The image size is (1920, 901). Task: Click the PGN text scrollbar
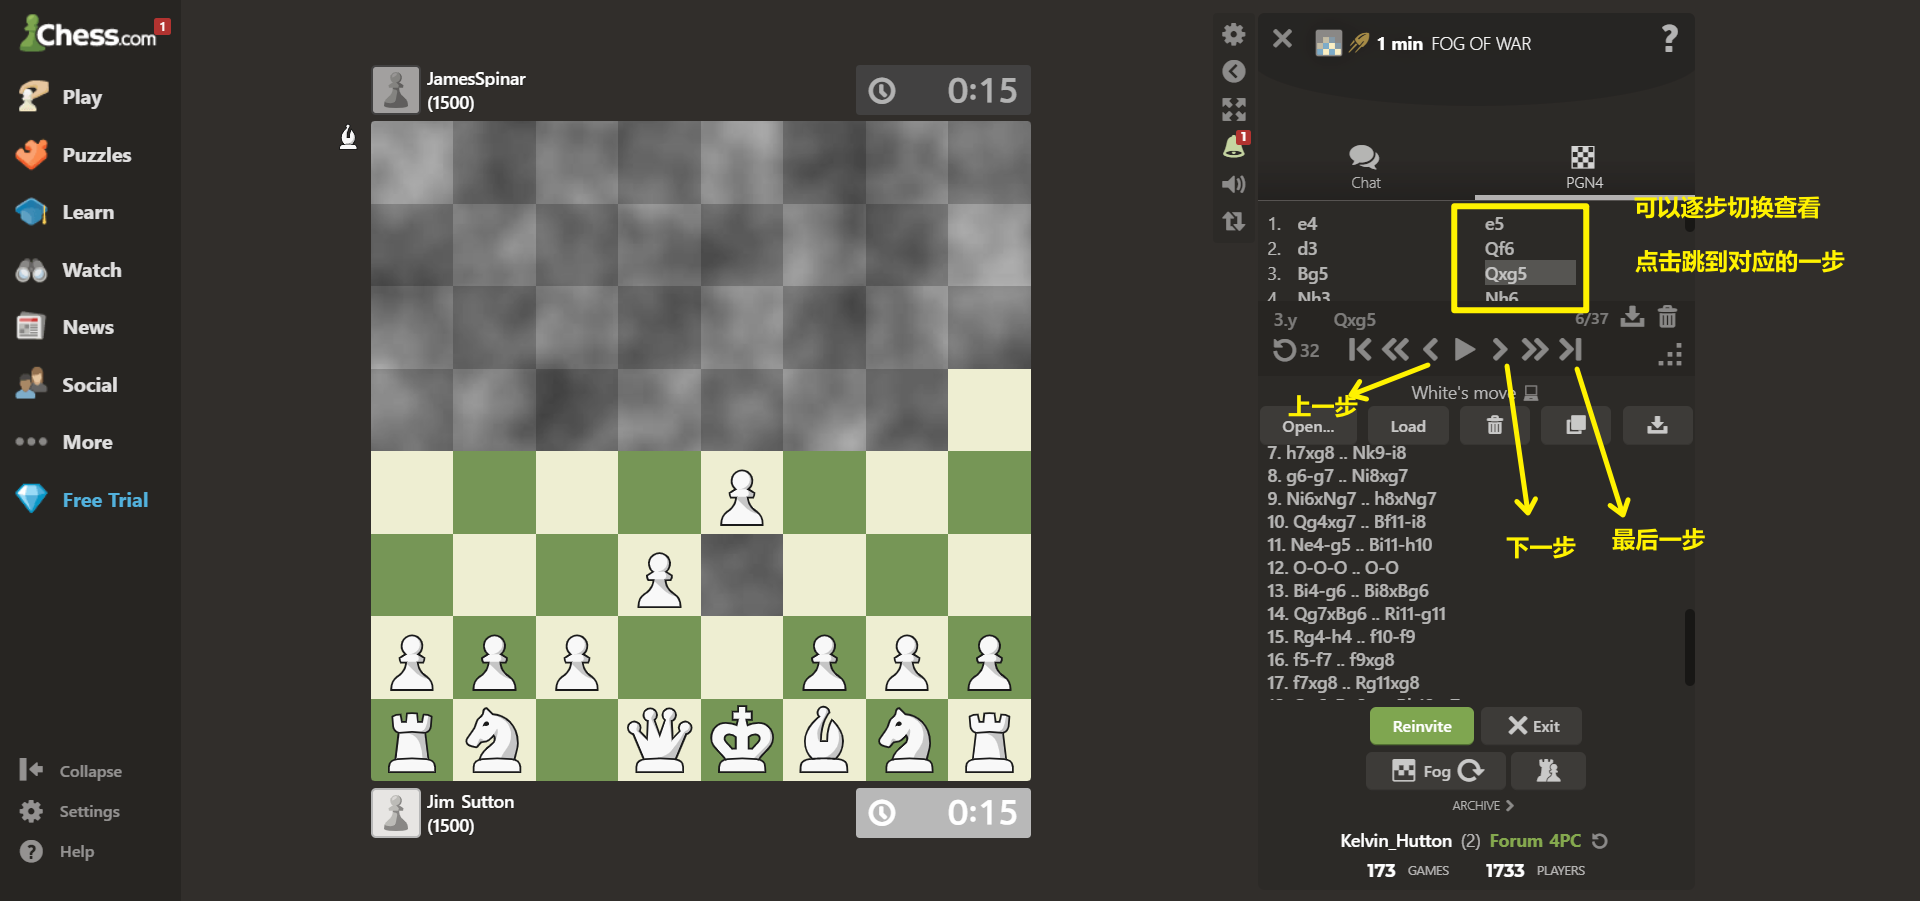[1690, 647]
